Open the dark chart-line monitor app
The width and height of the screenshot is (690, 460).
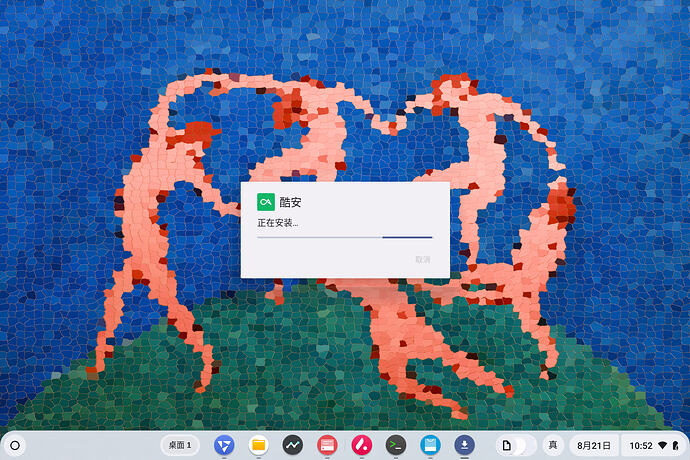pyautogui.click(x=293, y=445)
